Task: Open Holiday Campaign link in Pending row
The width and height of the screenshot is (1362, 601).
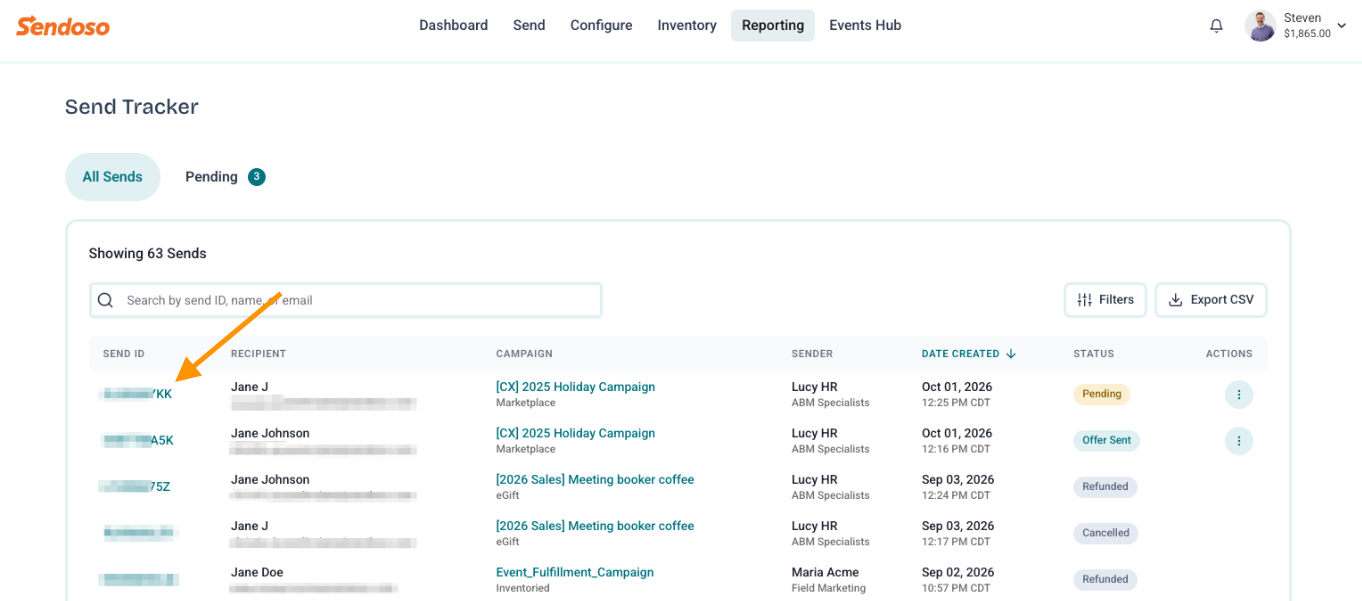Action: point(575,387)
